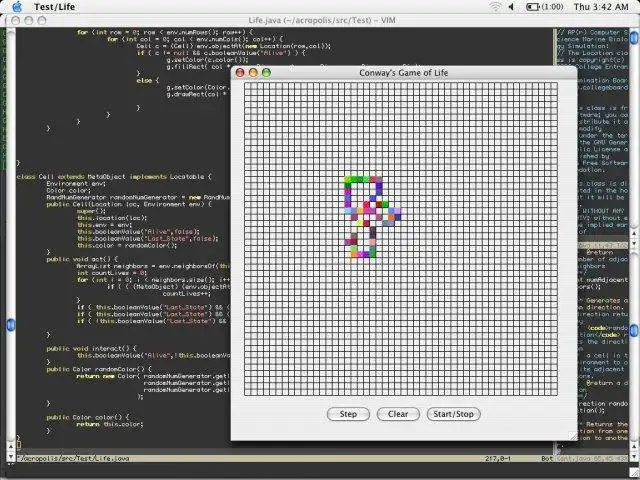Click the Wi-Fi status icon in the menu bar
This screenshot has width=640, height=480.
click(495, 7)
